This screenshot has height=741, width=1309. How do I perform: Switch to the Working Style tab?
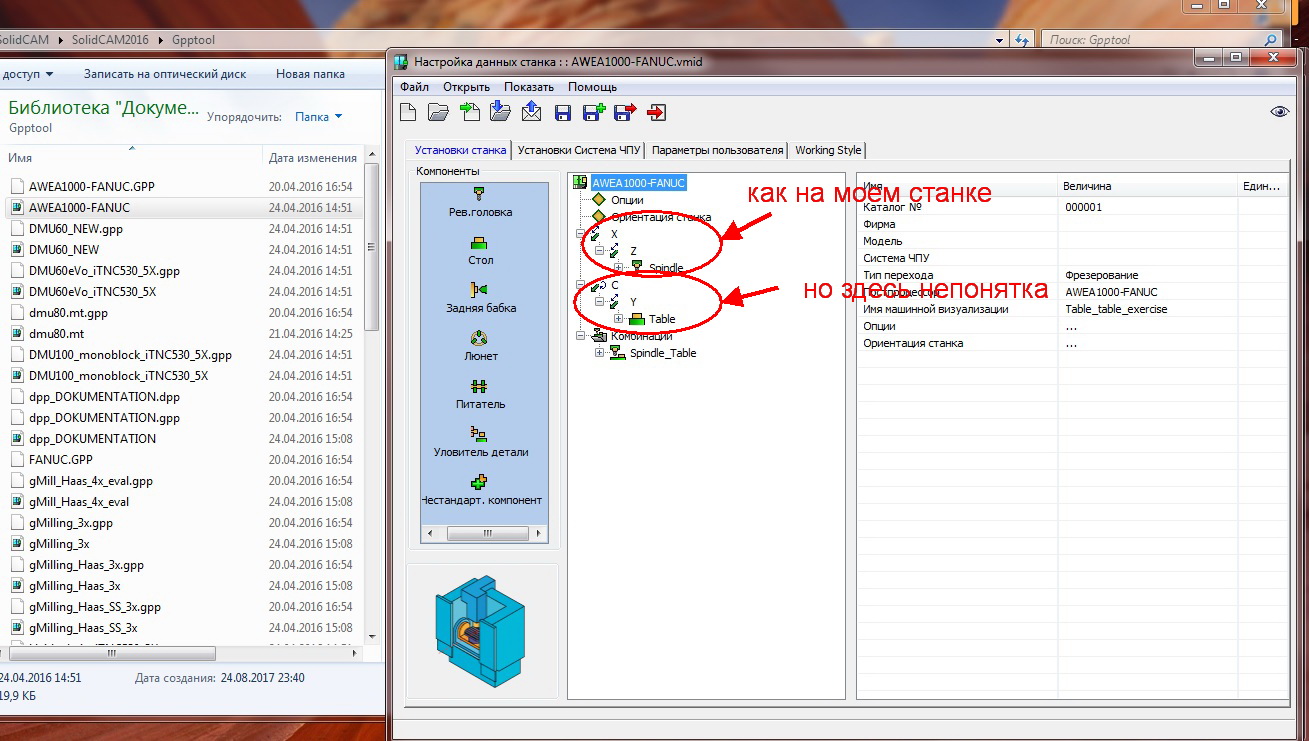828,150
